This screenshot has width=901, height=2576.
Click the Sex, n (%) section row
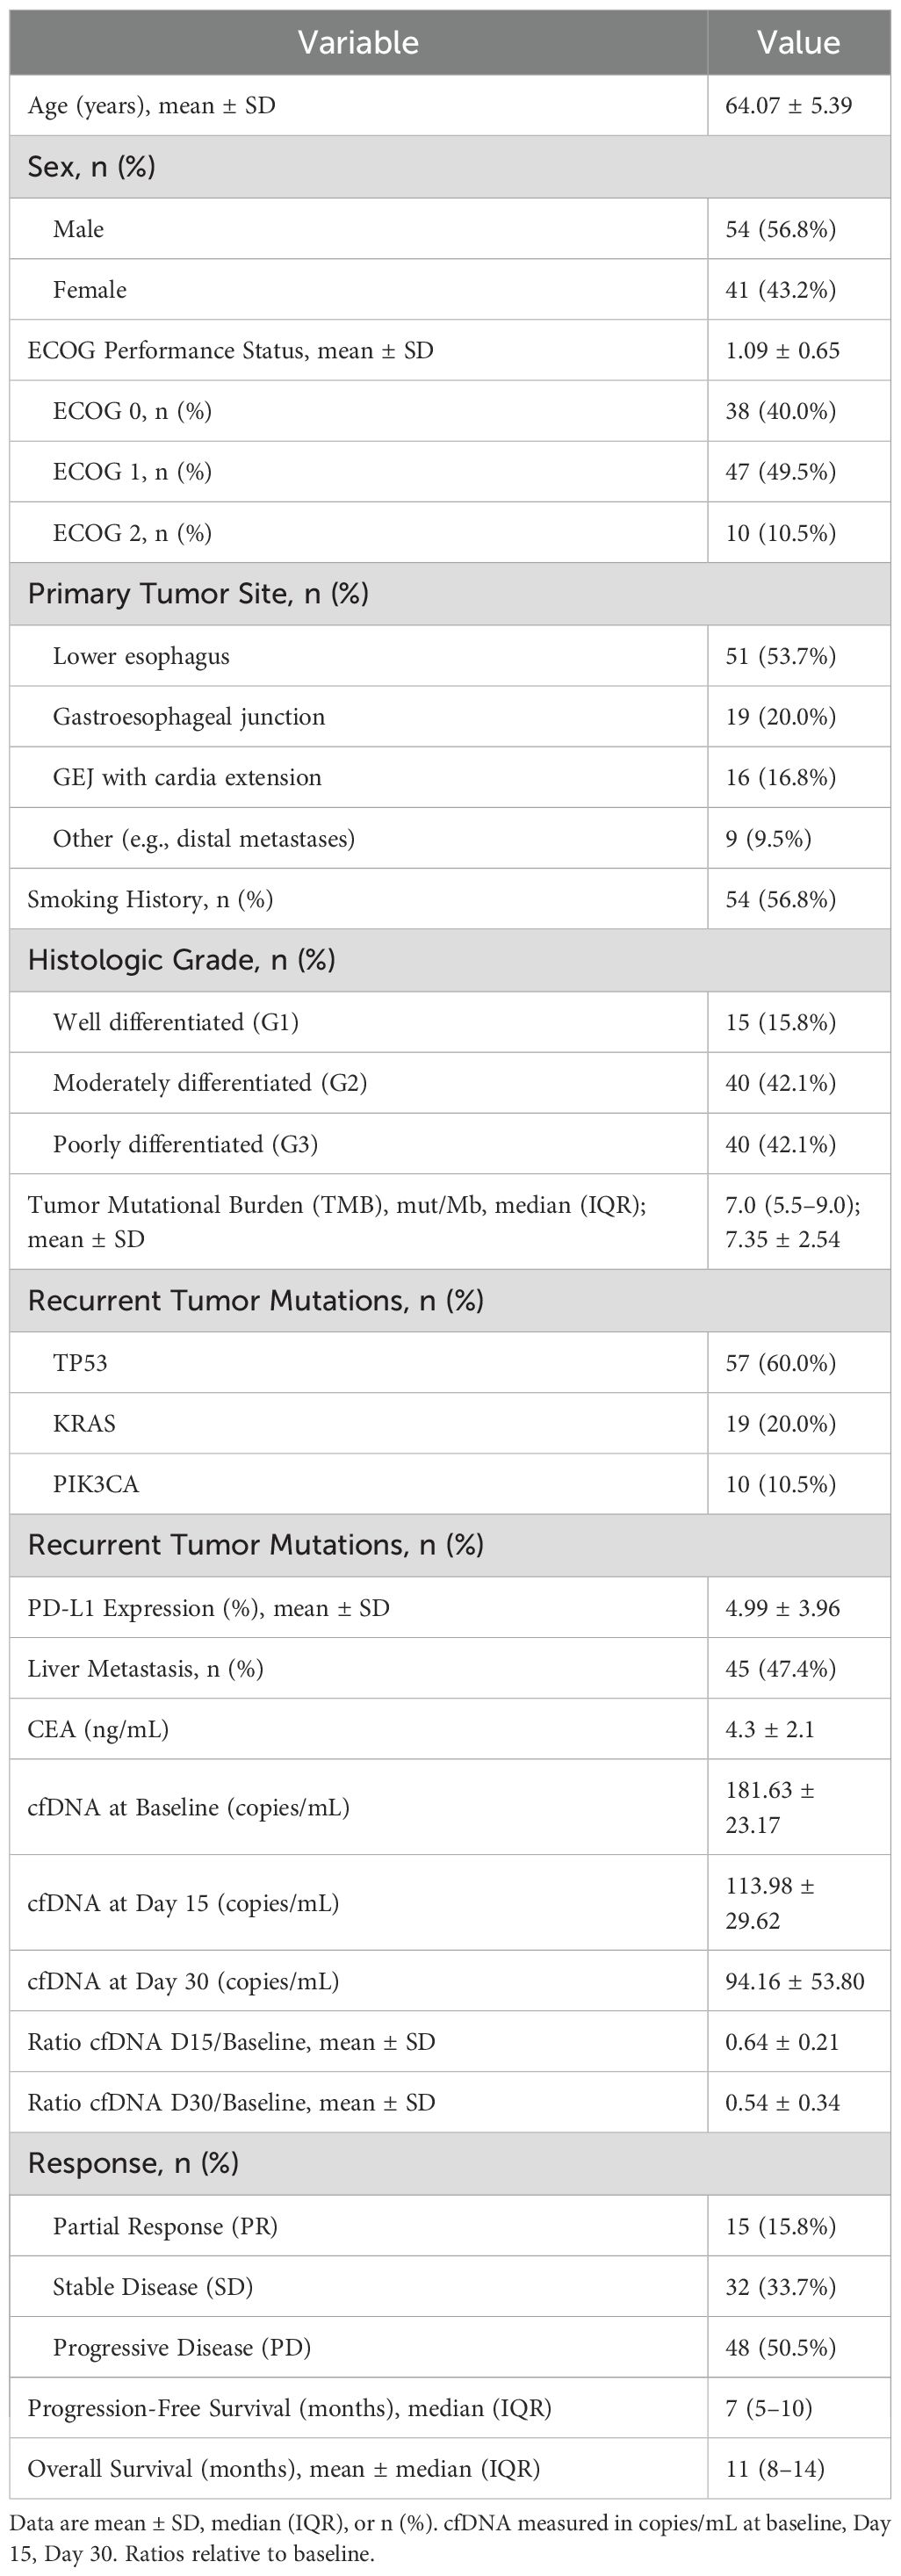[92, 166]
